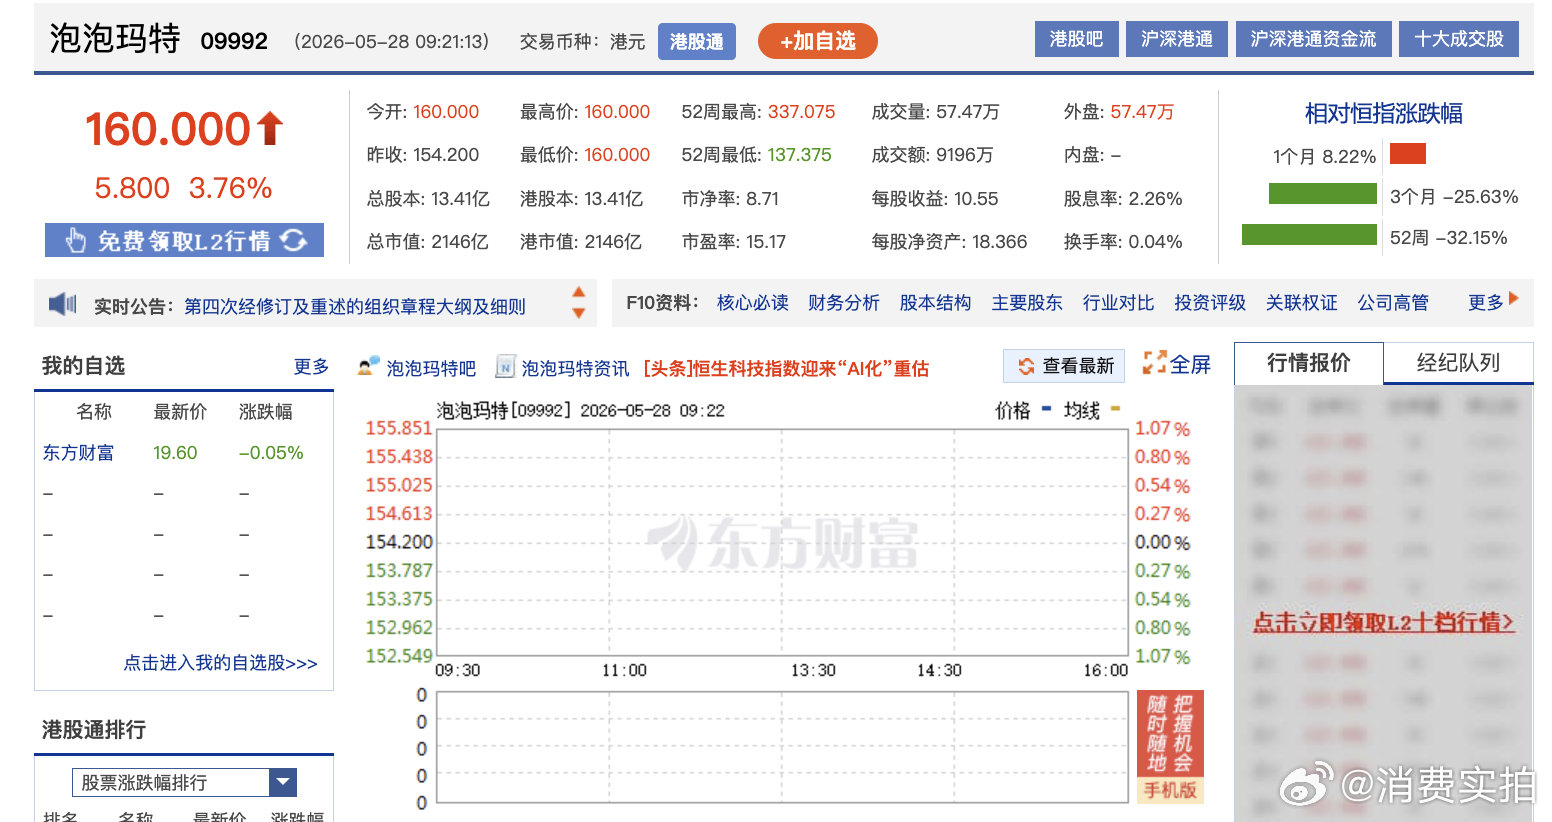Click the -0.05% change in watchlist

[x=271, y=452]
